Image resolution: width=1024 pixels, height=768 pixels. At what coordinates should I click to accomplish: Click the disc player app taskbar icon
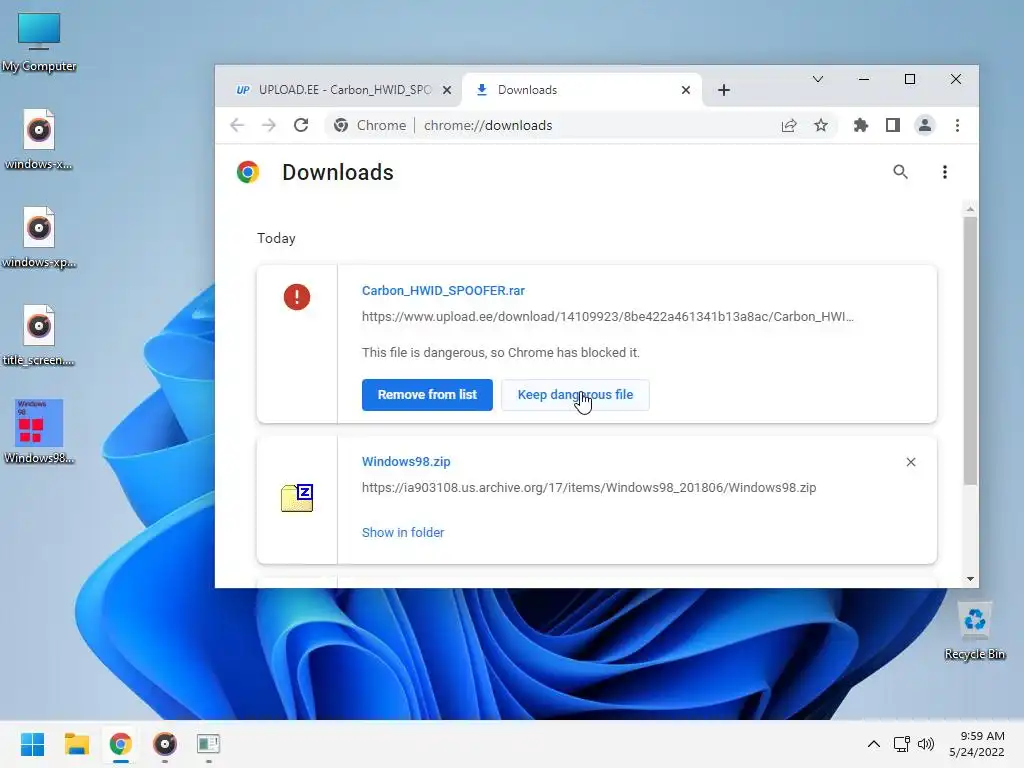point(165,744)
